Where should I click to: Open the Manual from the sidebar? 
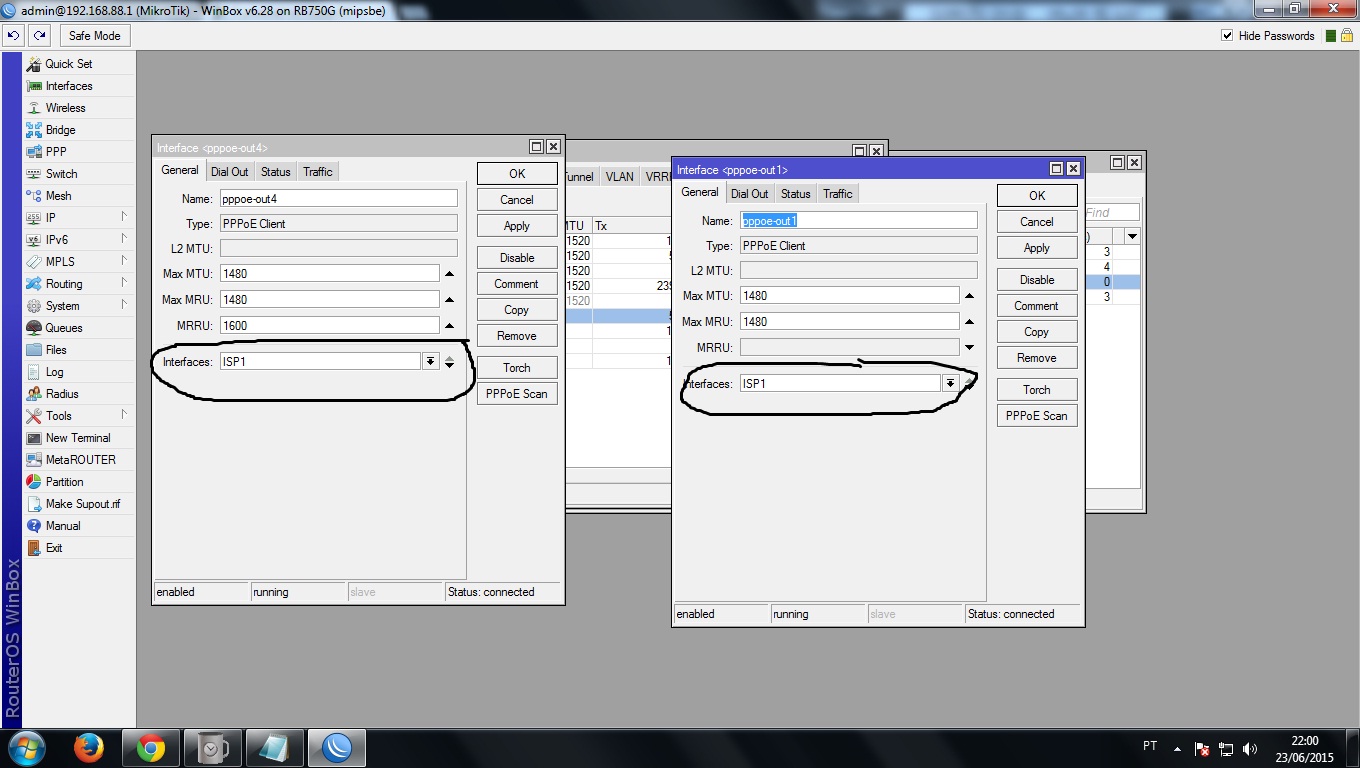[x=62, y=526]
